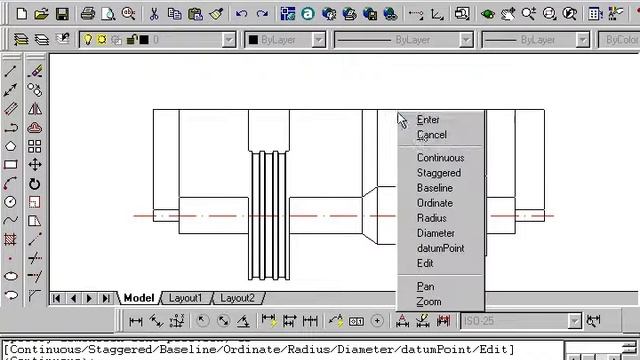640x360 pixels.
Task: Select the Trim modify tool
Action: (x=35, y=258)
